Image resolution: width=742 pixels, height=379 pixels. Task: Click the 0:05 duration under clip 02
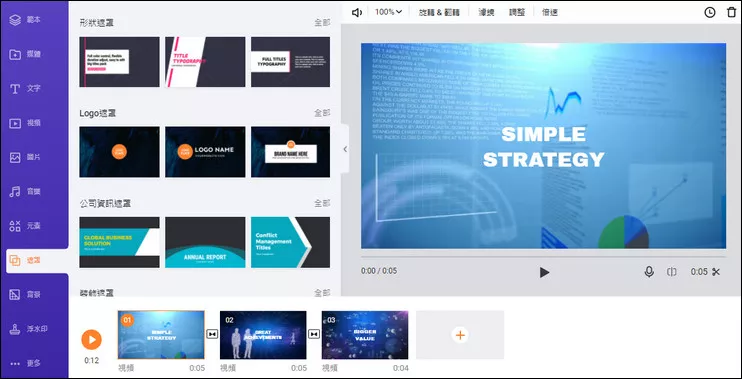click(299, 368)
